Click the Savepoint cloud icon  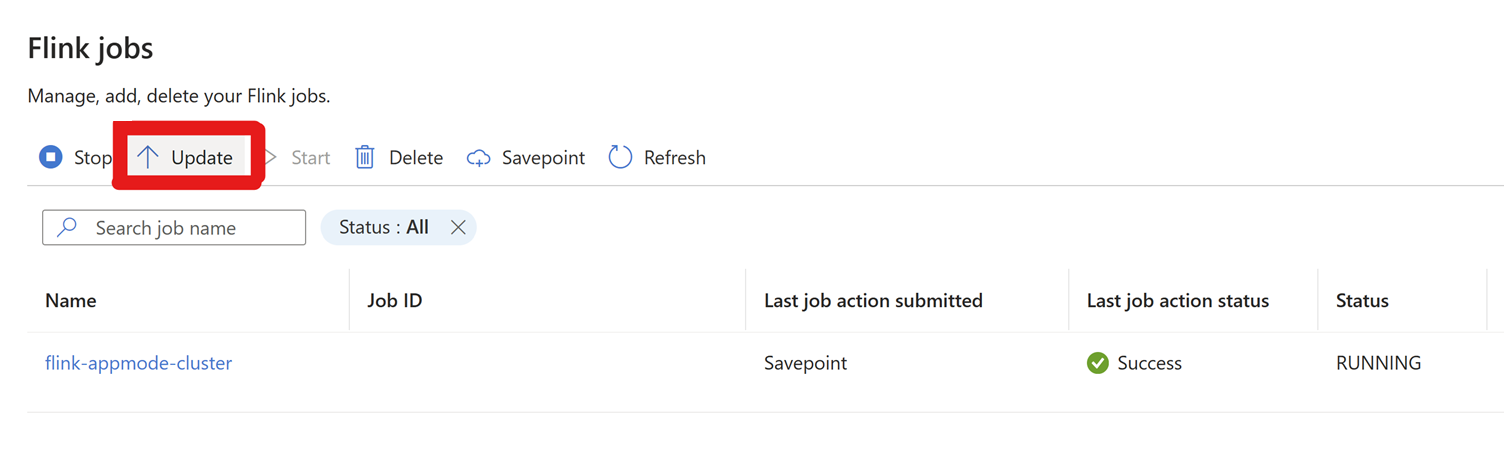coord(479,158)
